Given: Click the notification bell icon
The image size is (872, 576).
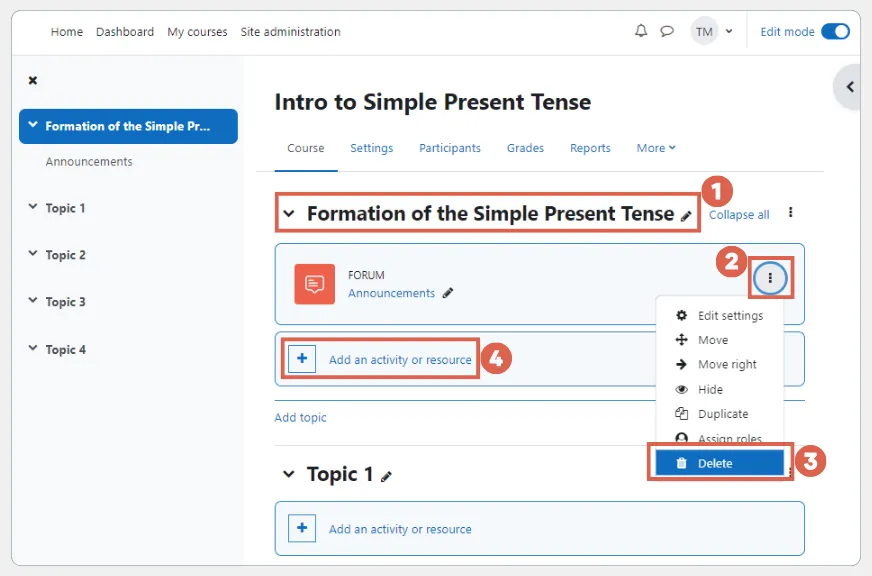Looking at the screenshot, I should click(x=641, y=31).
